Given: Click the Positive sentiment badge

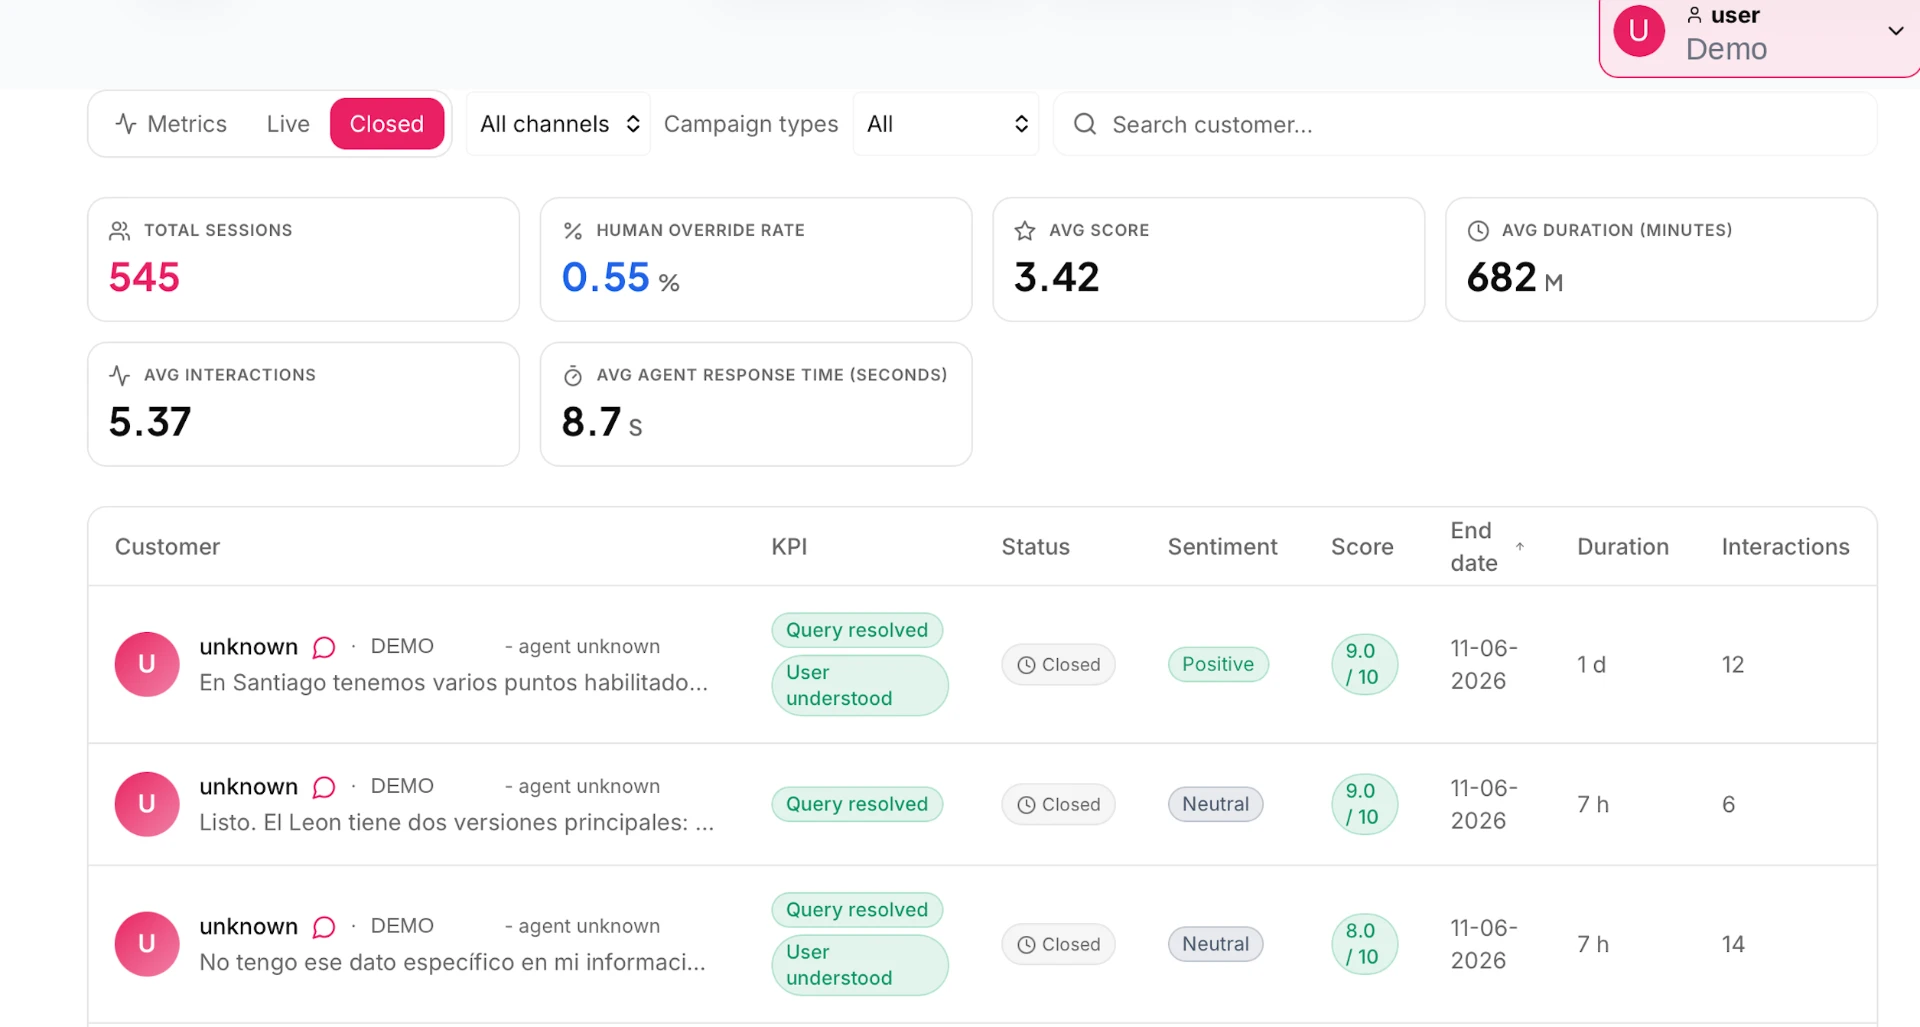Looking at the screenshot, I should [x=1218, y=664].
